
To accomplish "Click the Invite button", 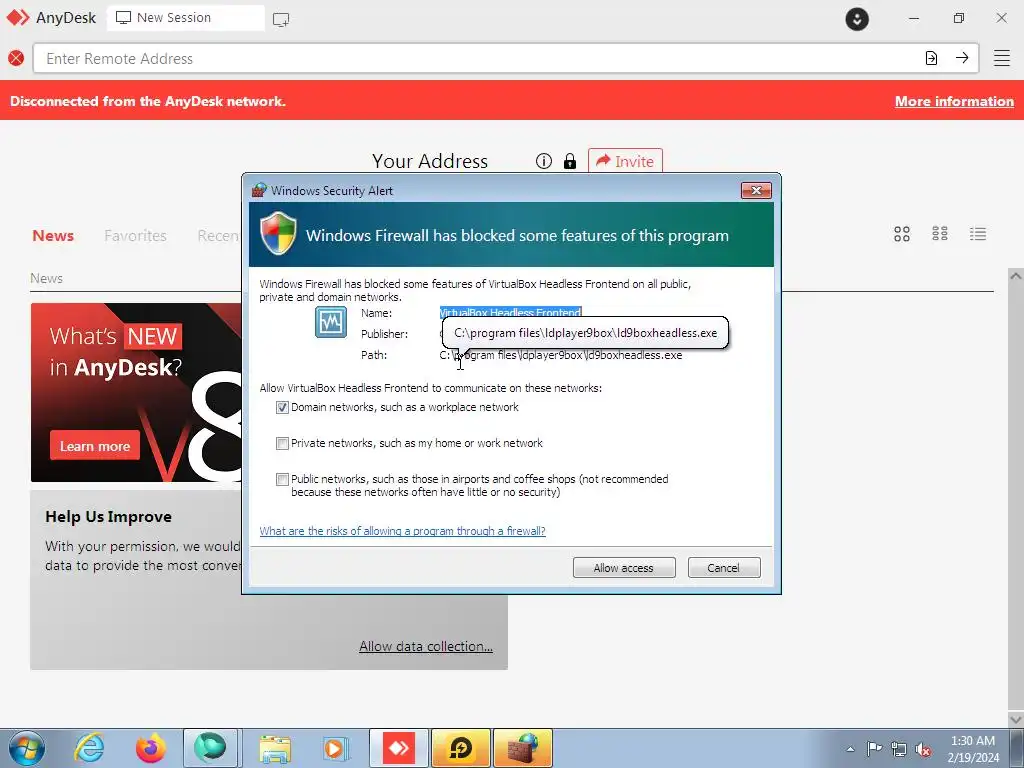I will pyautogui.click(x=625, y=161).
